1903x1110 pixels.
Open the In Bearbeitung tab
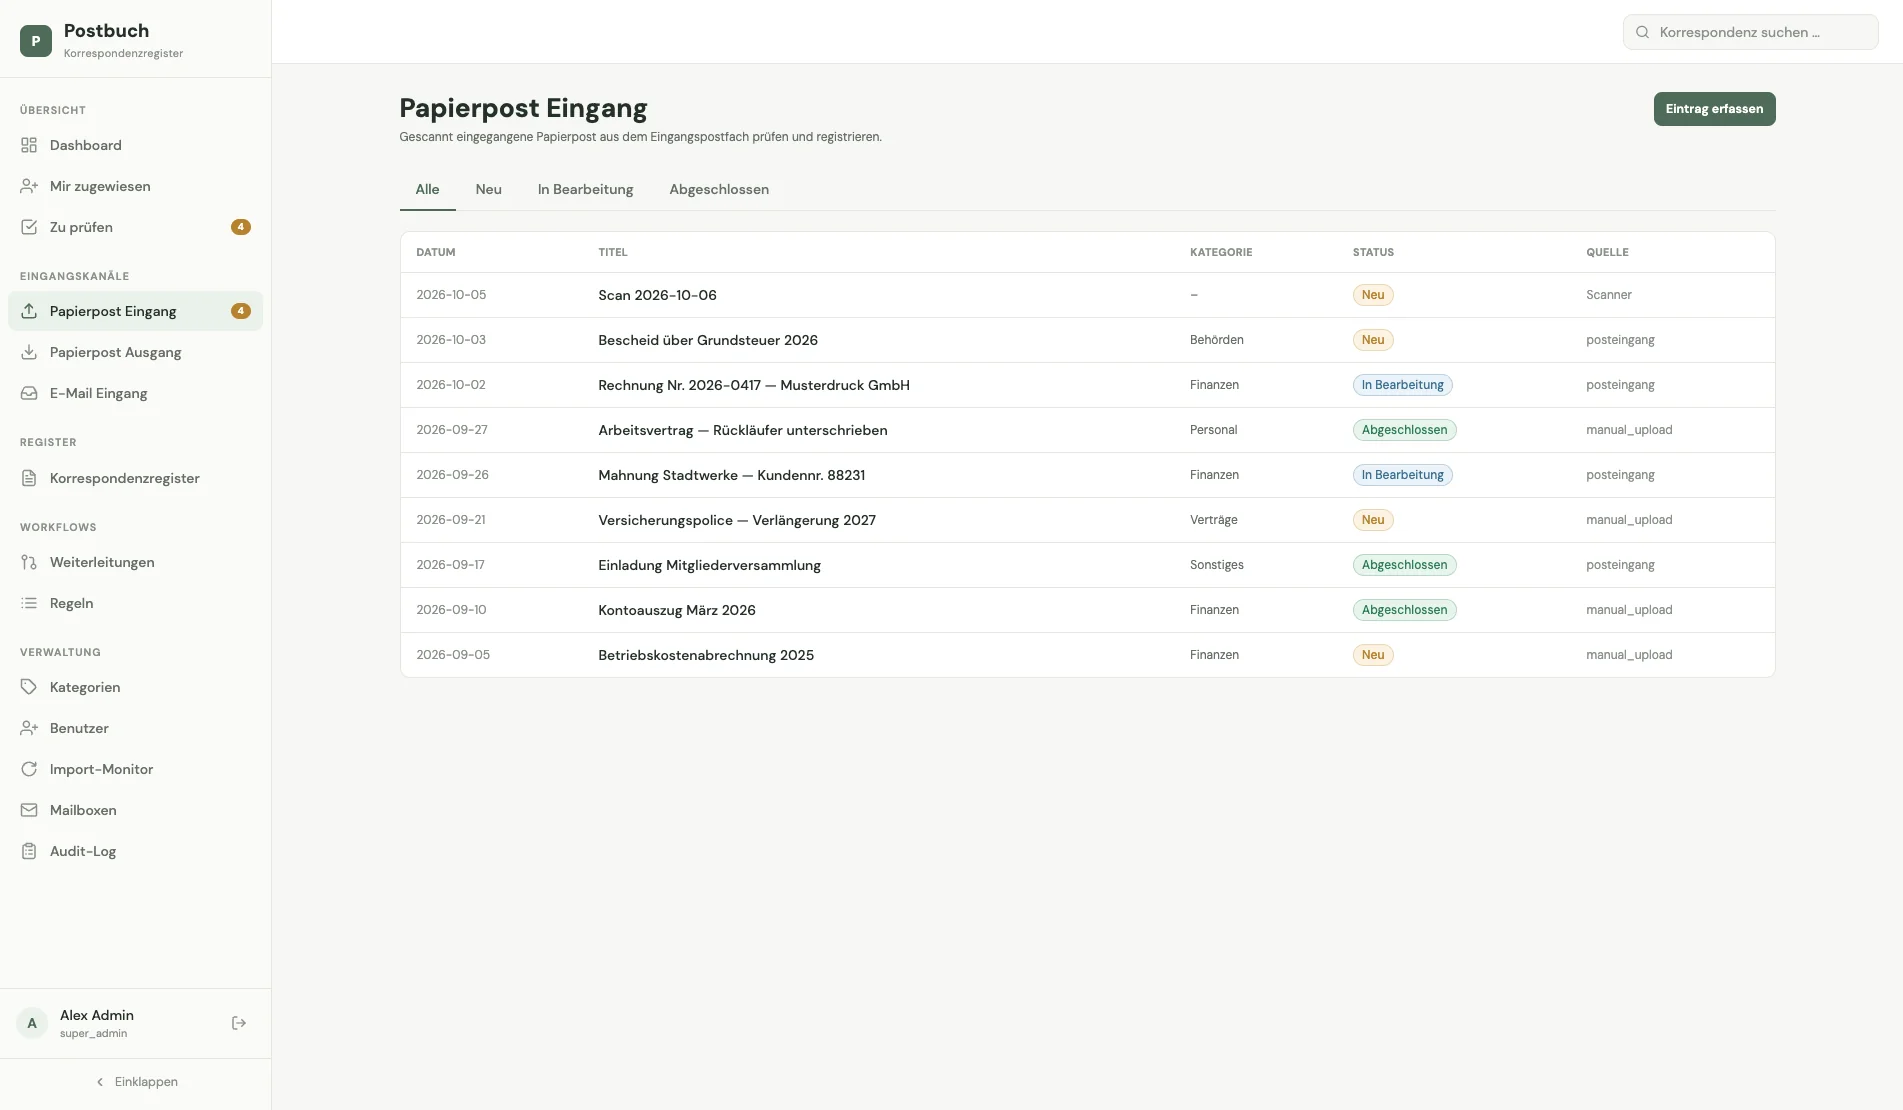coord(585,189)
